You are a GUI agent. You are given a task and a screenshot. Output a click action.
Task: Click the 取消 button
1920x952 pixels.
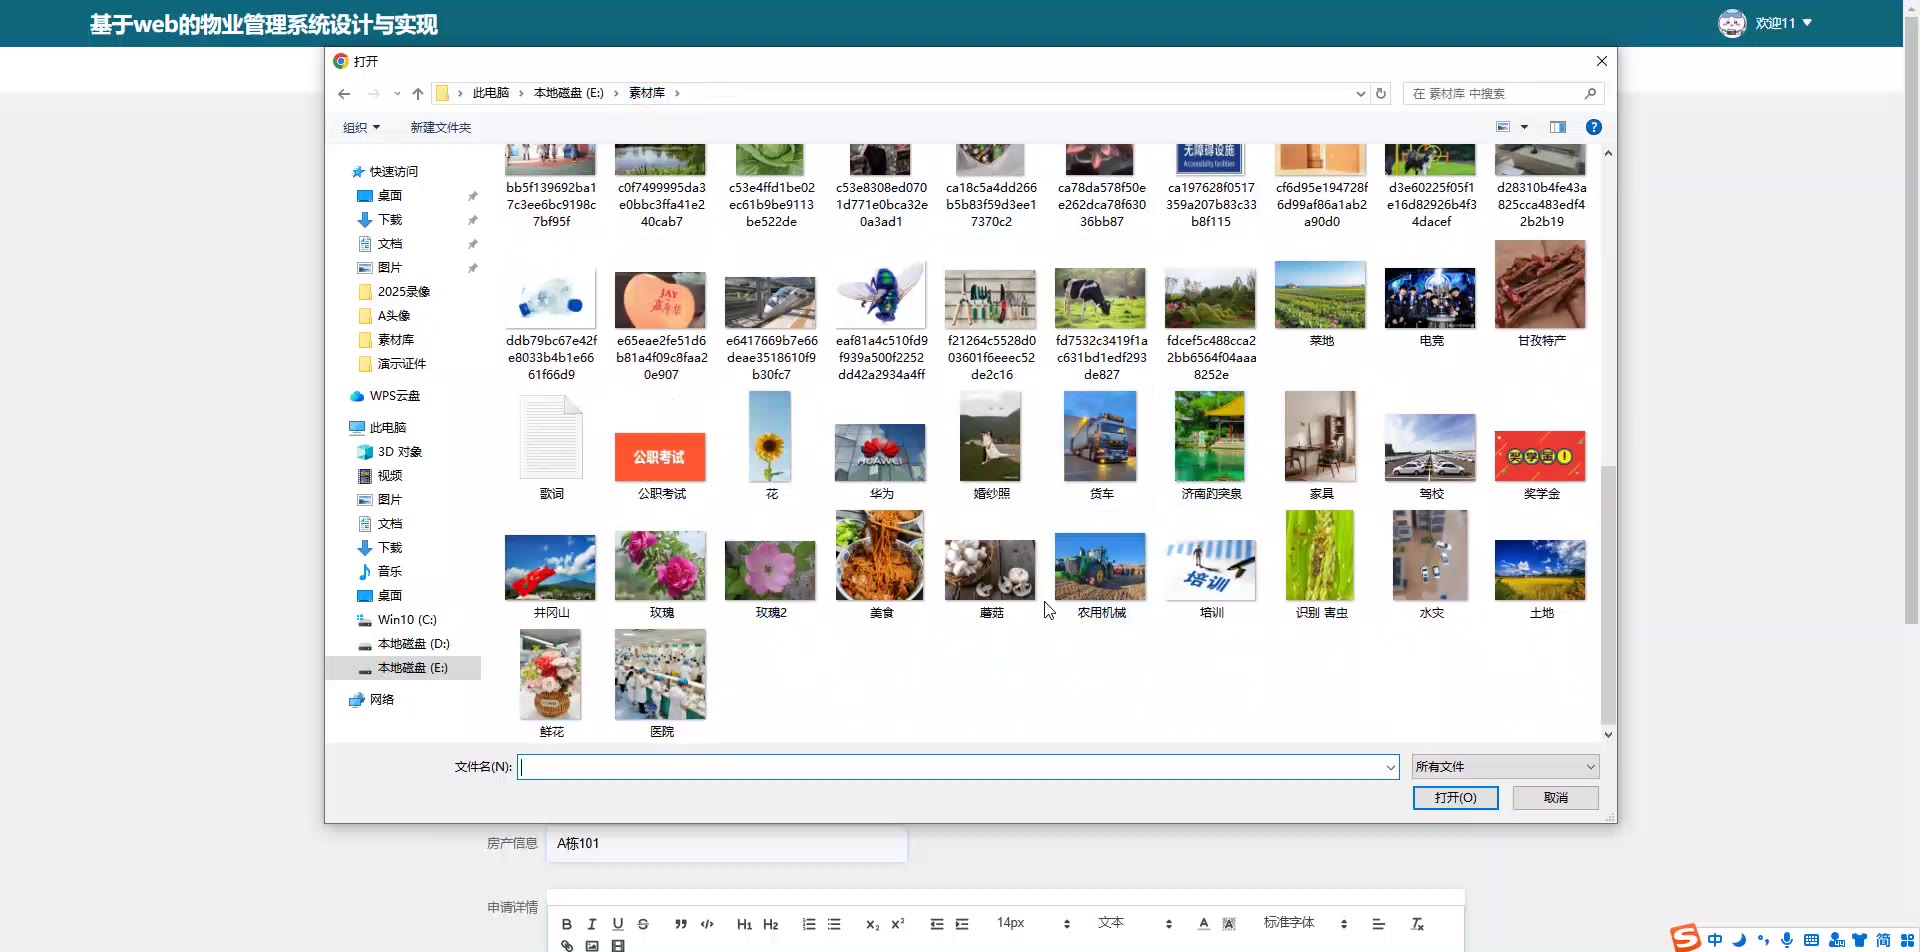point(1555,798)
